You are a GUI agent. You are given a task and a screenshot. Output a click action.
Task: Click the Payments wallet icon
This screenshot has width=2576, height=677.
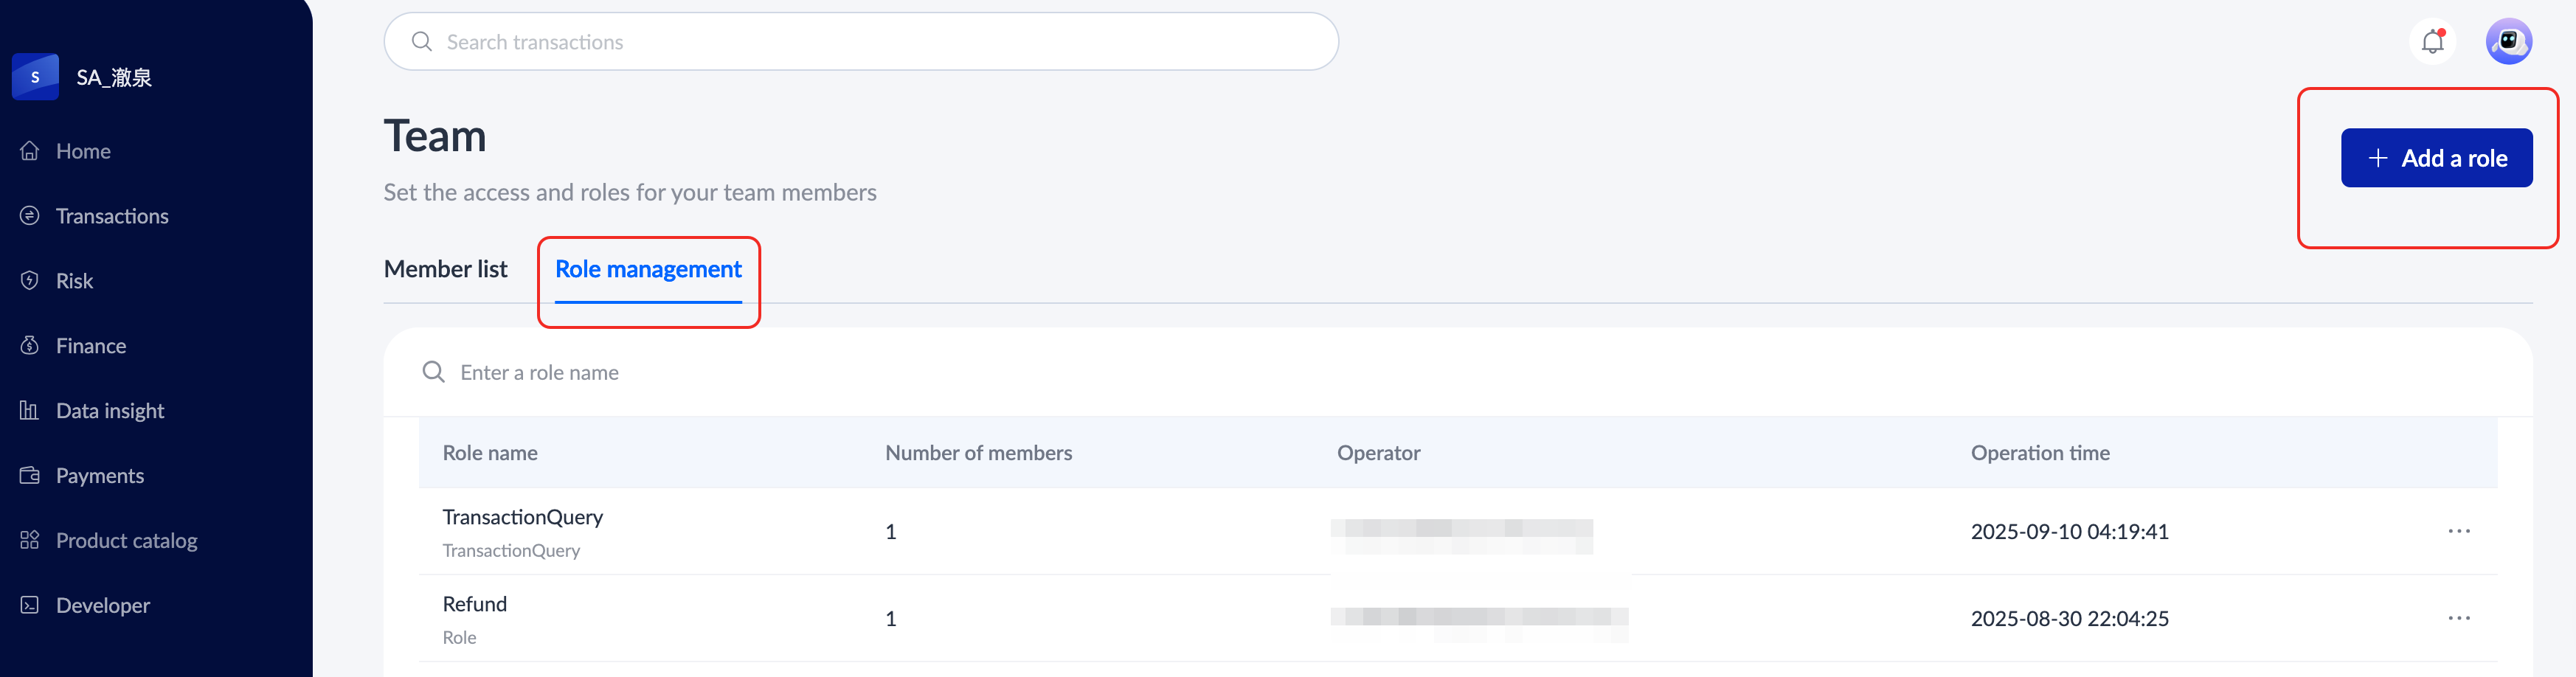pos(30,476)
